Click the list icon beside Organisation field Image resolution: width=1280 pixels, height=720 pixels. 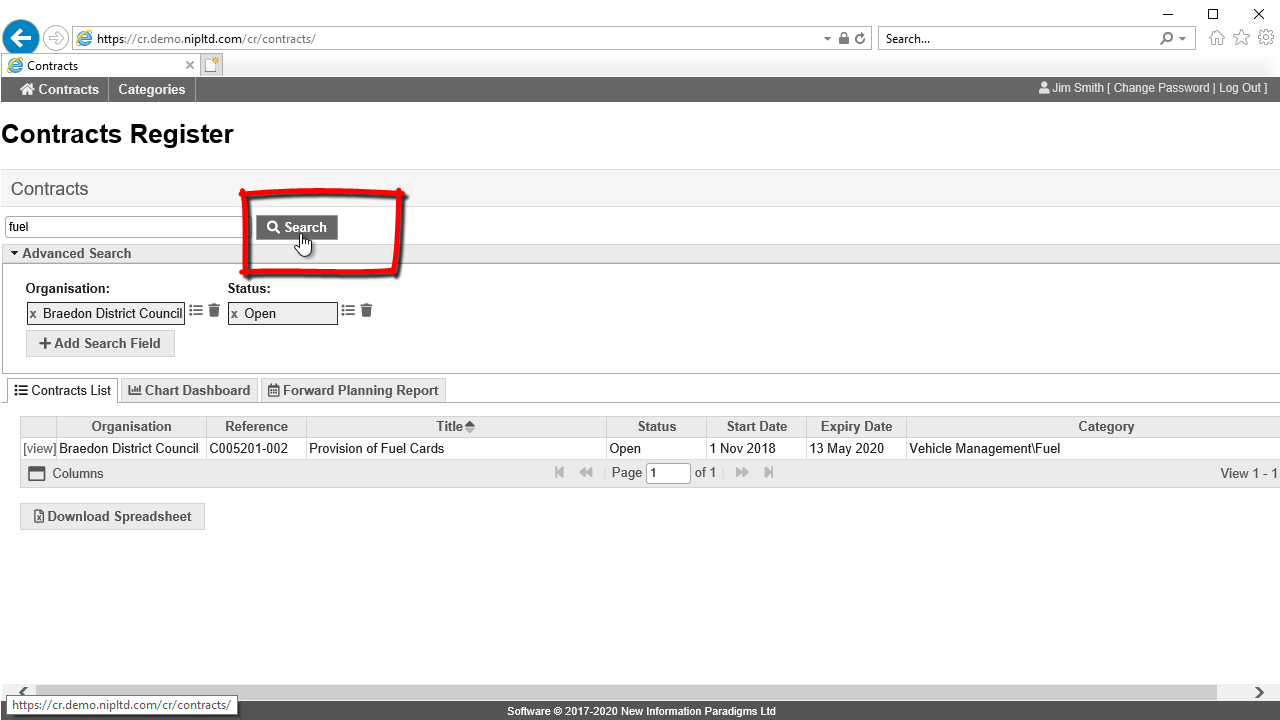tap(196, 311)
